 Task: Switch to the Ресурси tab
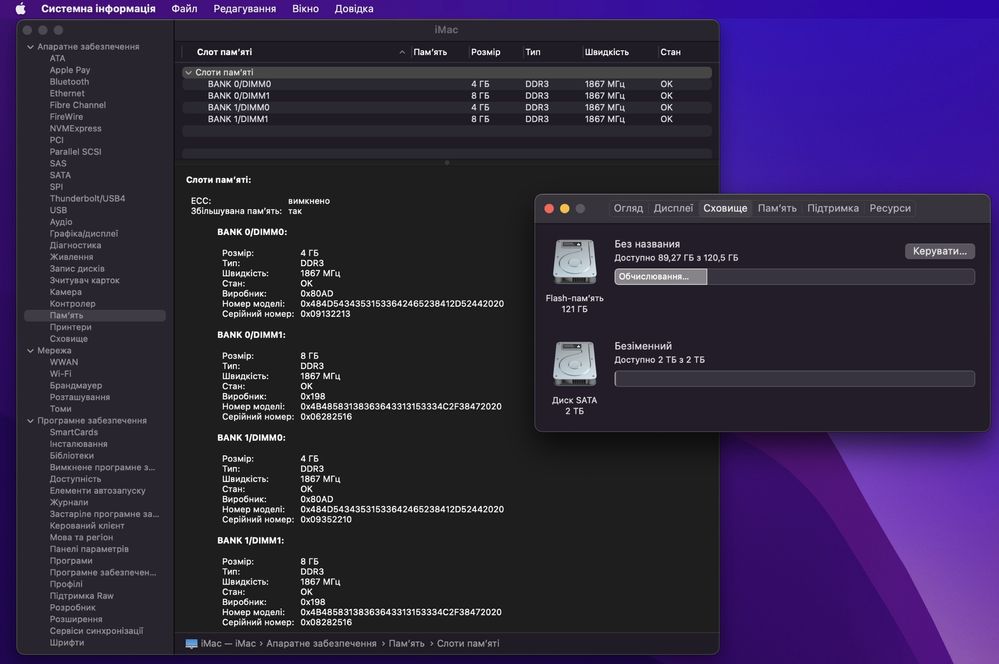[x=890, y=208]
